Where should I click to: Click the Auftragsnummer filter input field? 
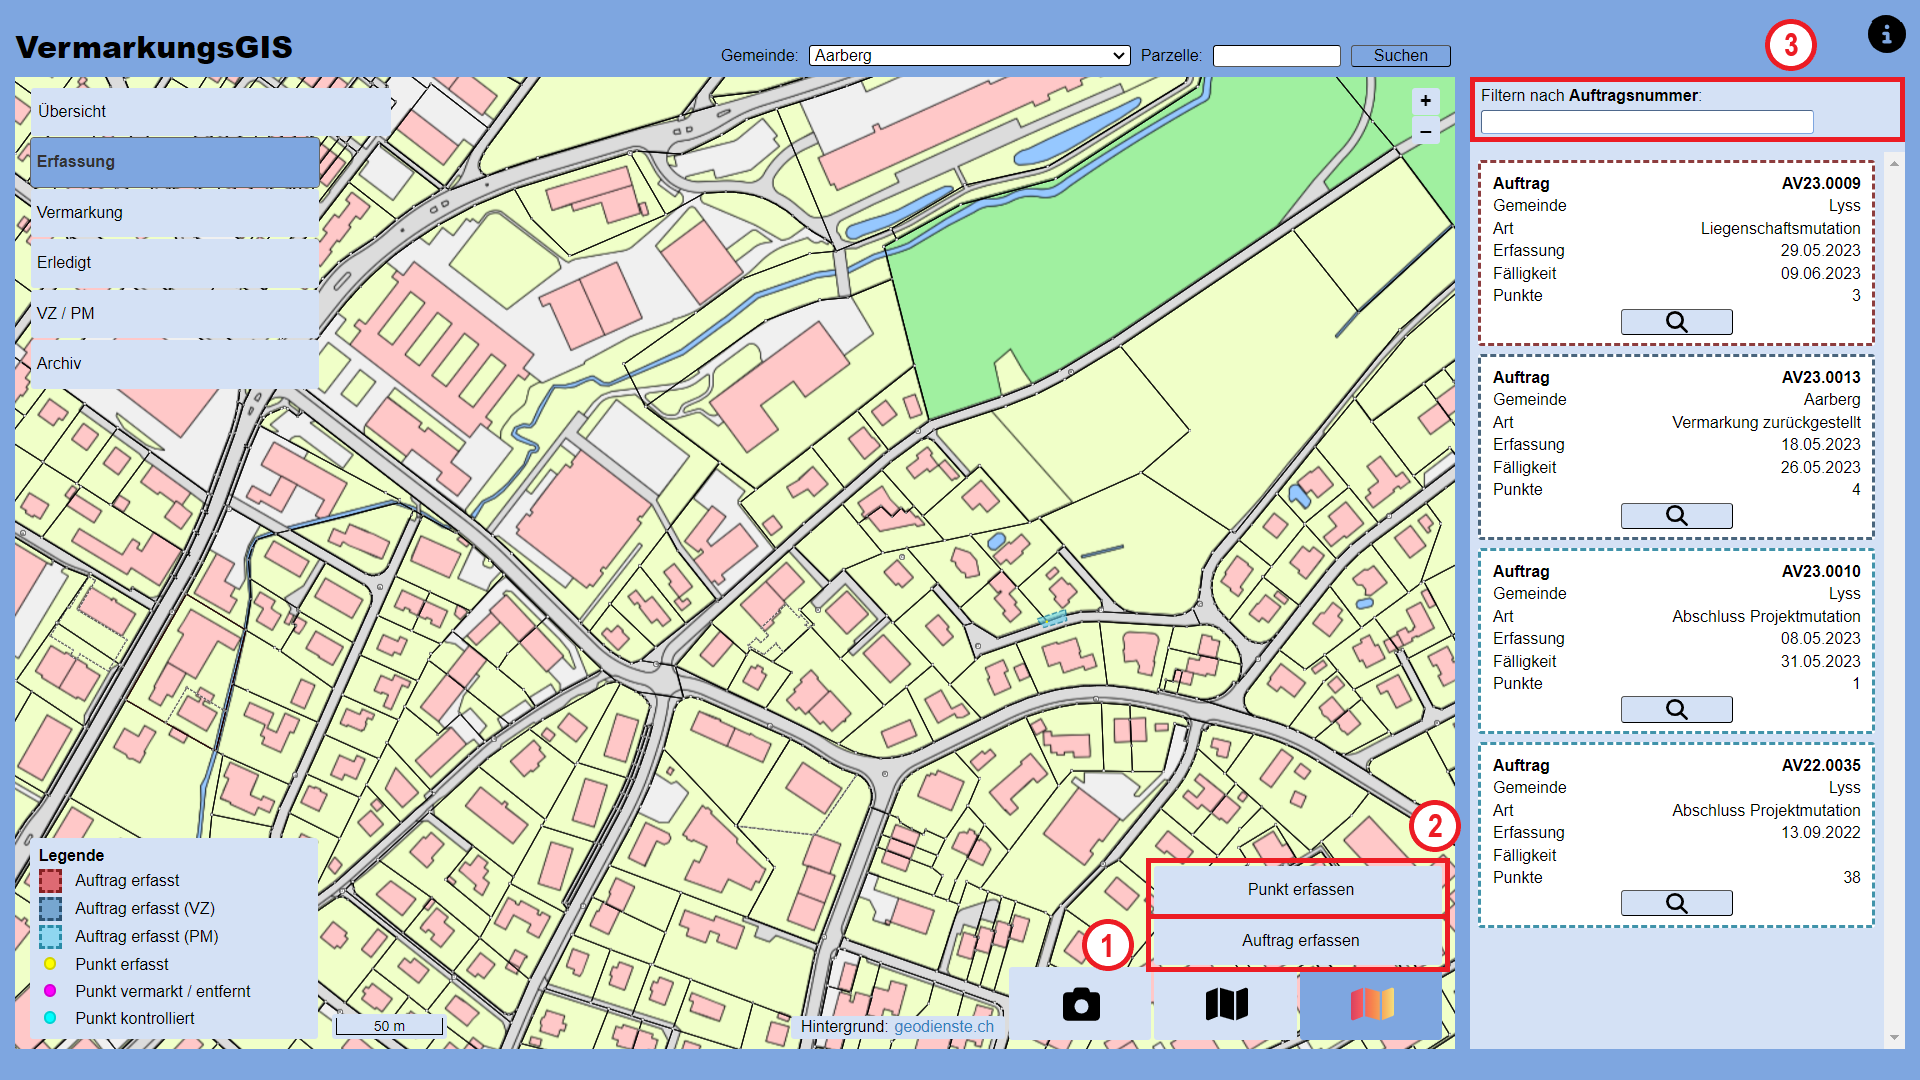coord(1646,121)
